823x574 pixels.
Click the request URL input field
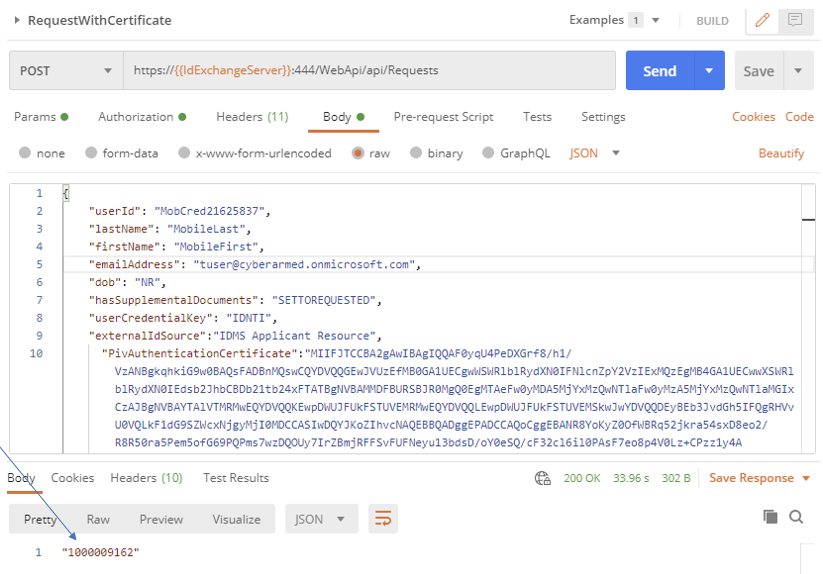point(370,70)
